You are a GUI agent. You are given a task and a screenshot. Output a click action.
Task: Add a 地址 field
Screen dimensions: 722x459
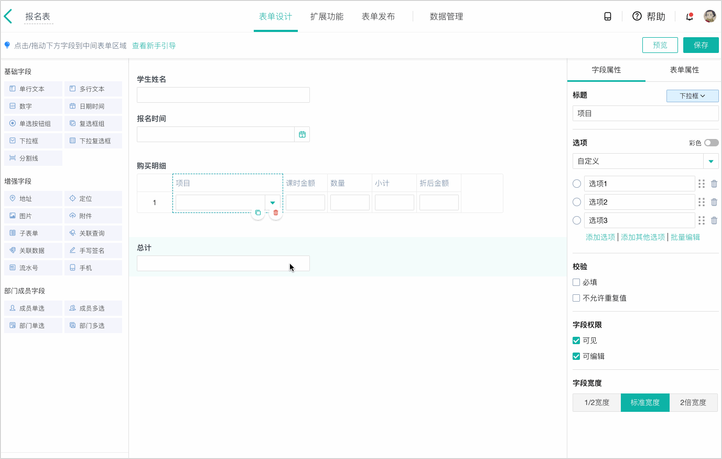33,198
